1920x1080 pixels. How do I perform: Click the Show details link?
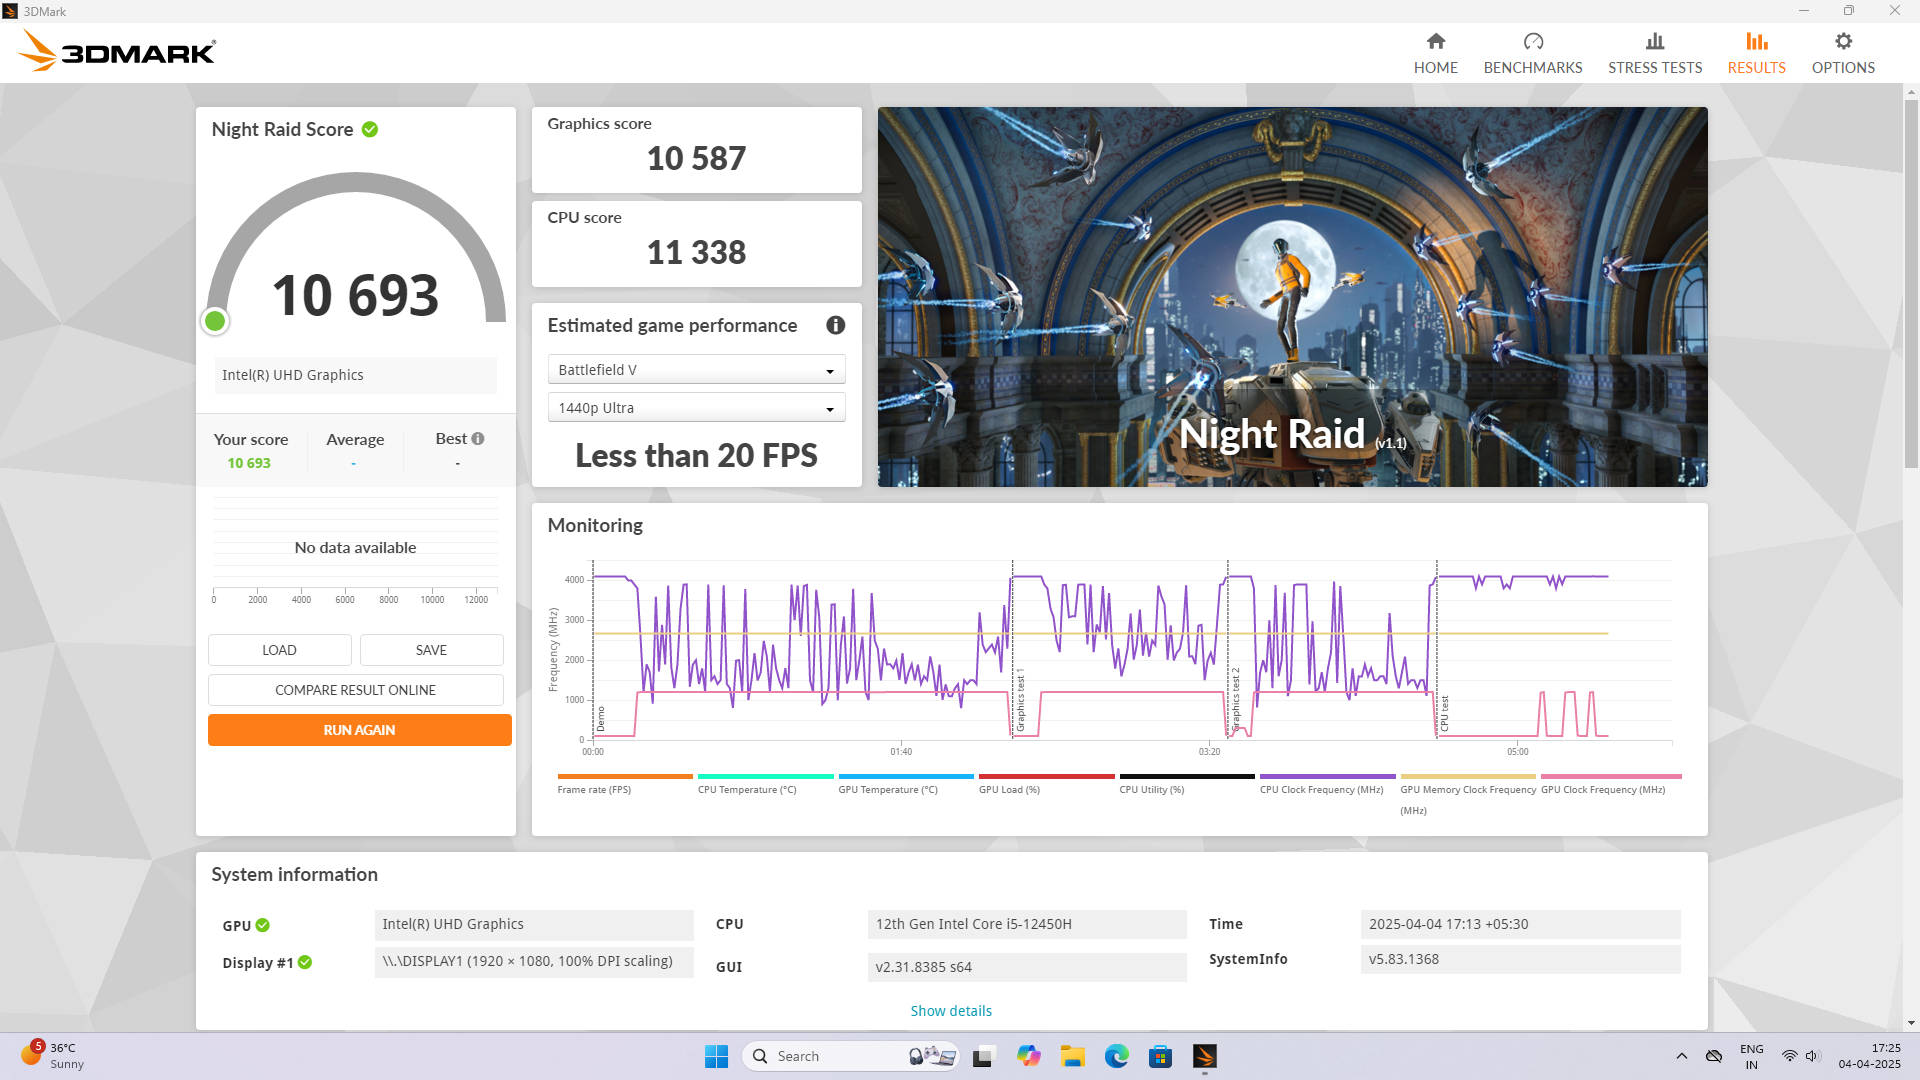pos(951,1011)
